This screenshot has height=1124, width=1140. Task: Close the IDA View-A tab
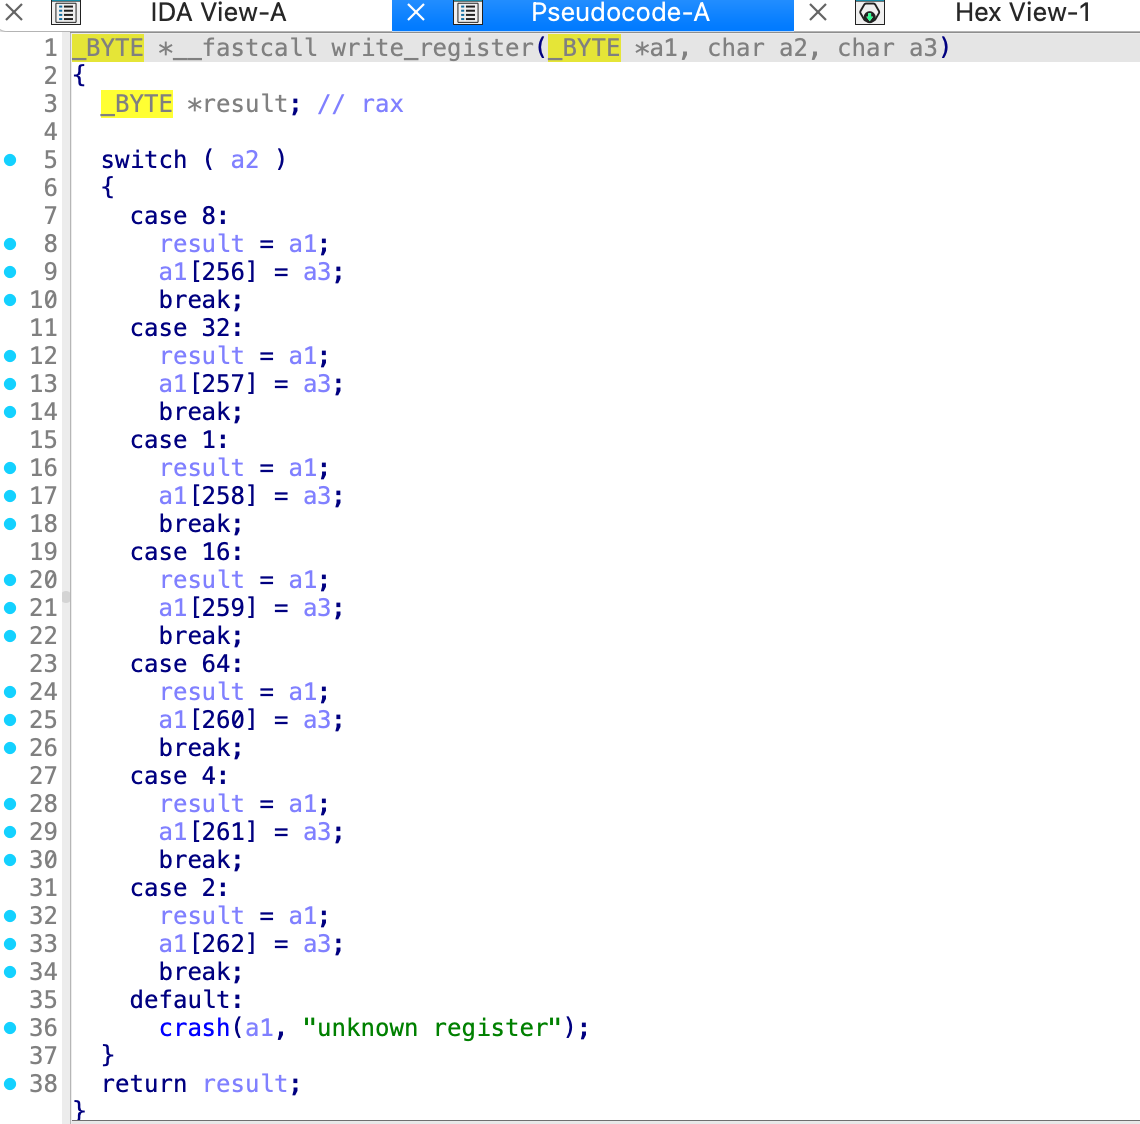click(14, 13)
